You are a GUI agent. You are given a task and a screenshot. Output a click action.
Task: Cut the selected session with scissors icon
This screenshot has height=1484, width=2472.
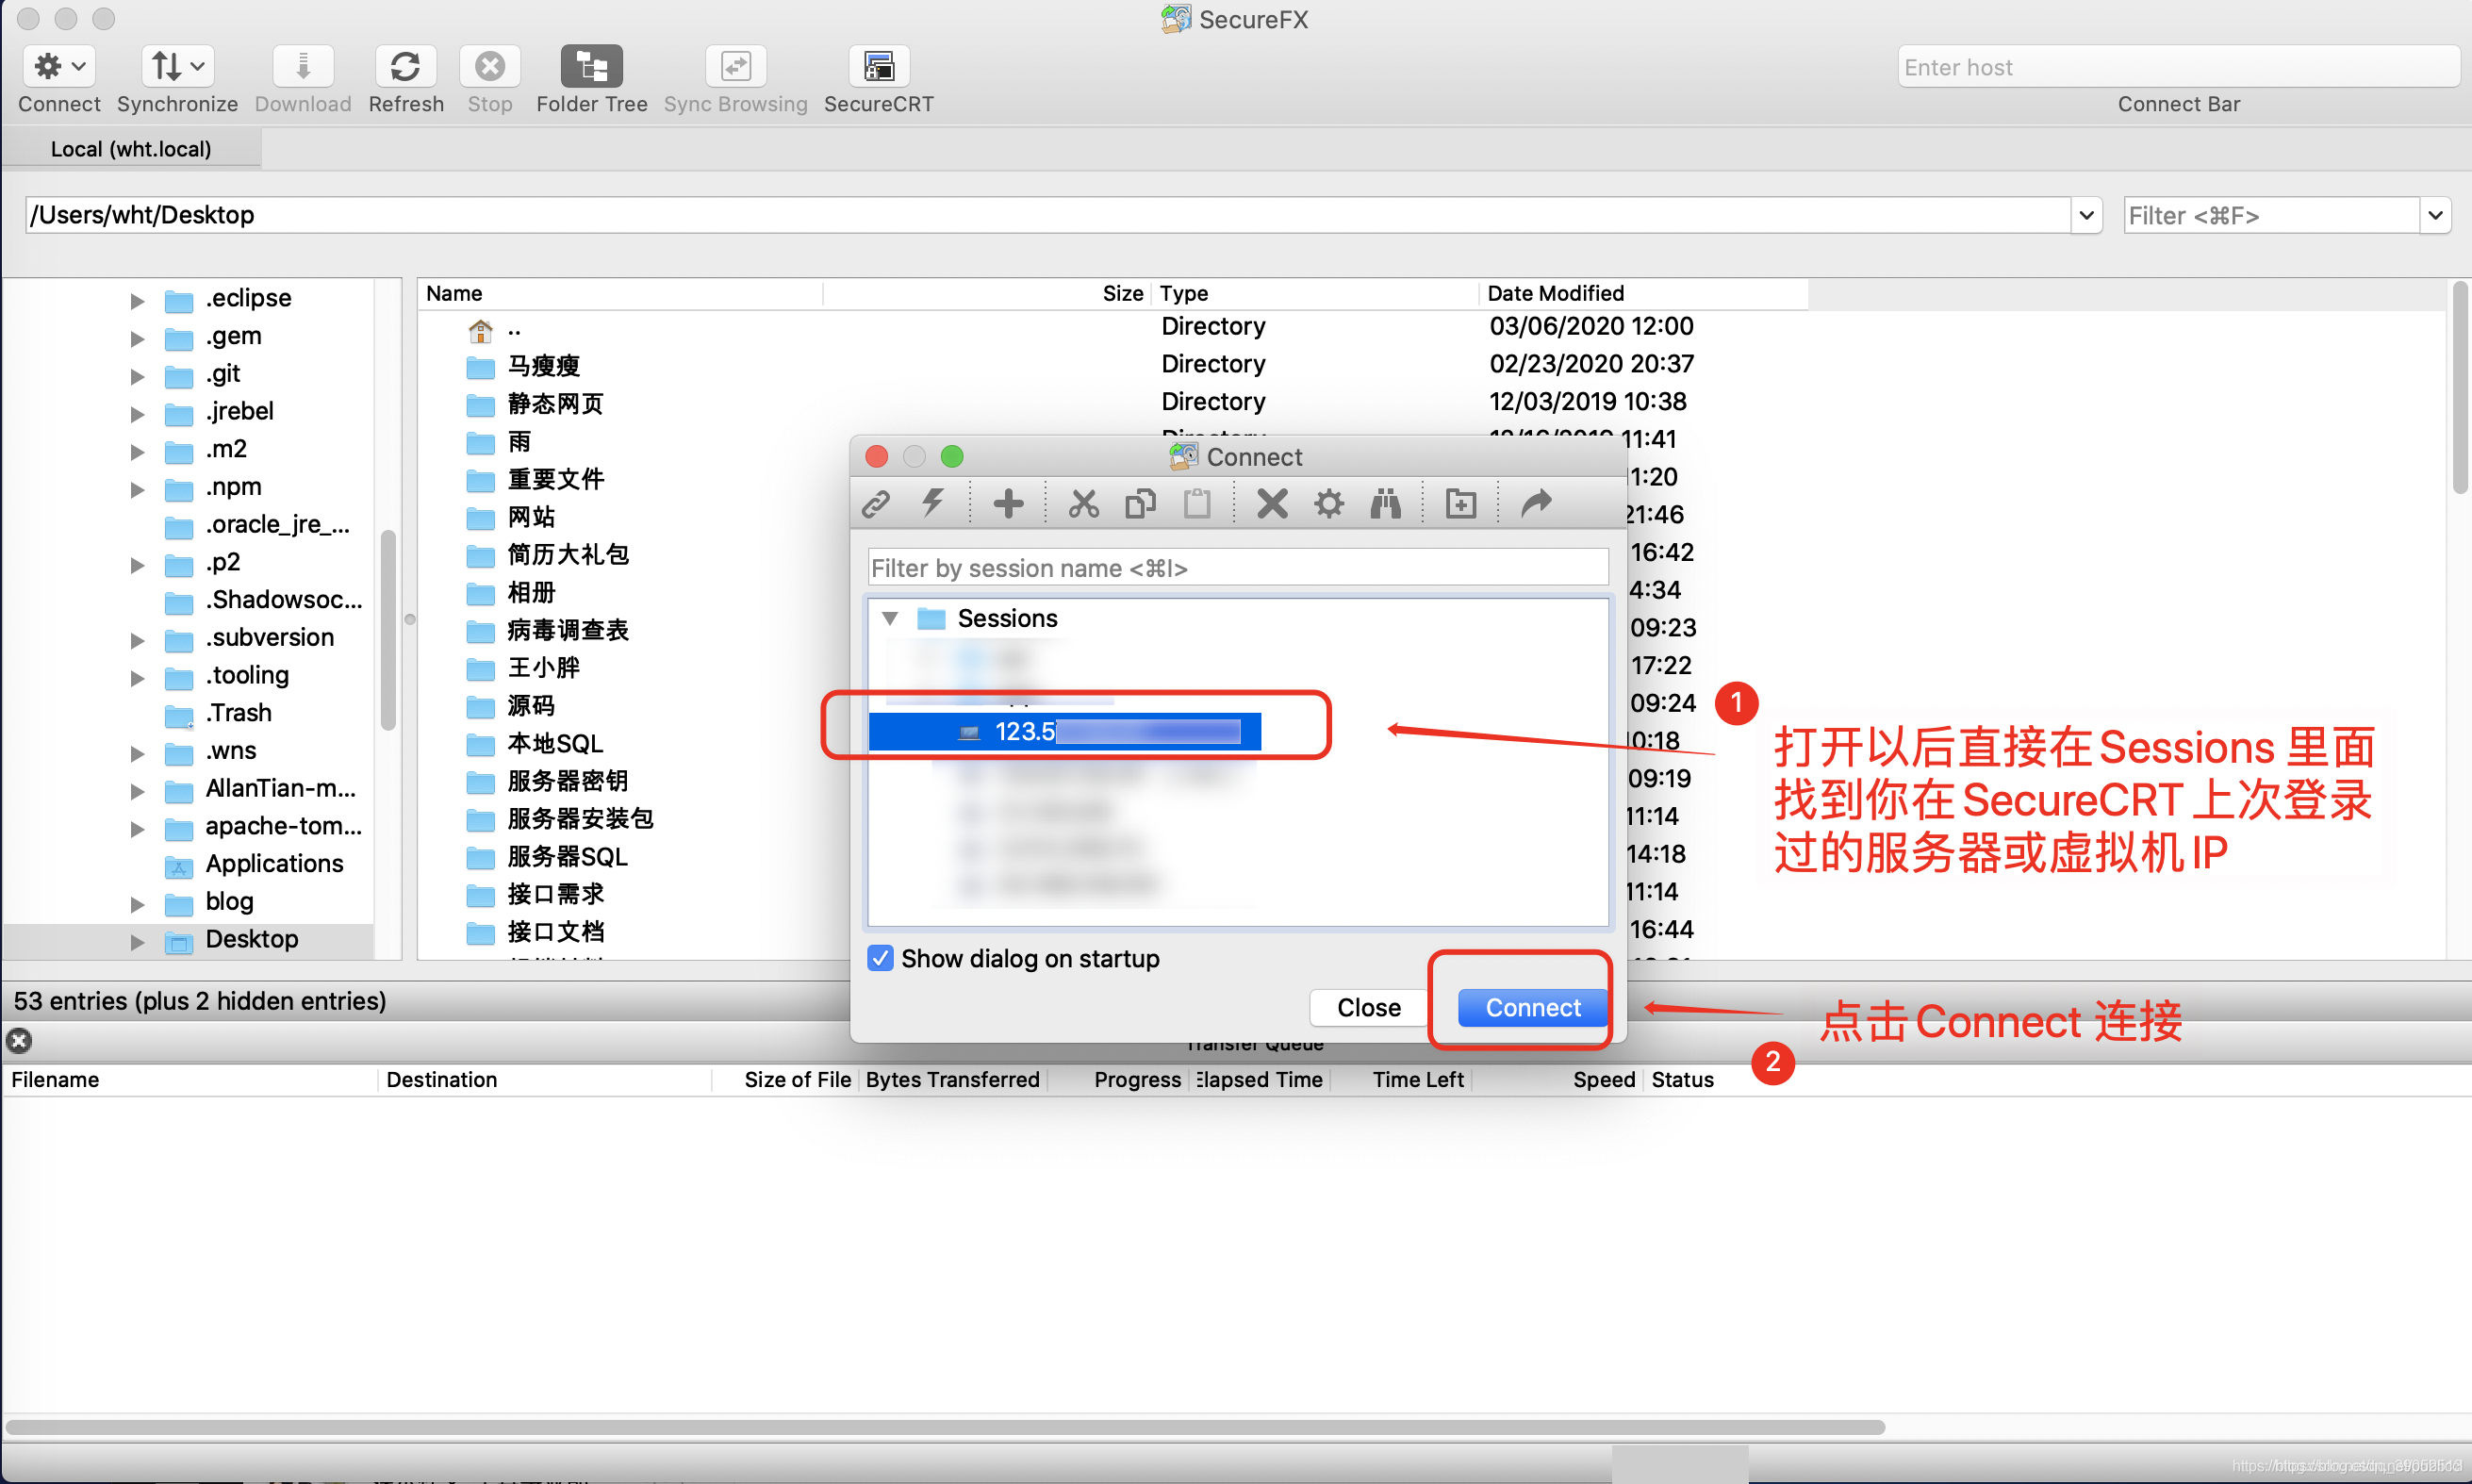(x=1083, y=503)
